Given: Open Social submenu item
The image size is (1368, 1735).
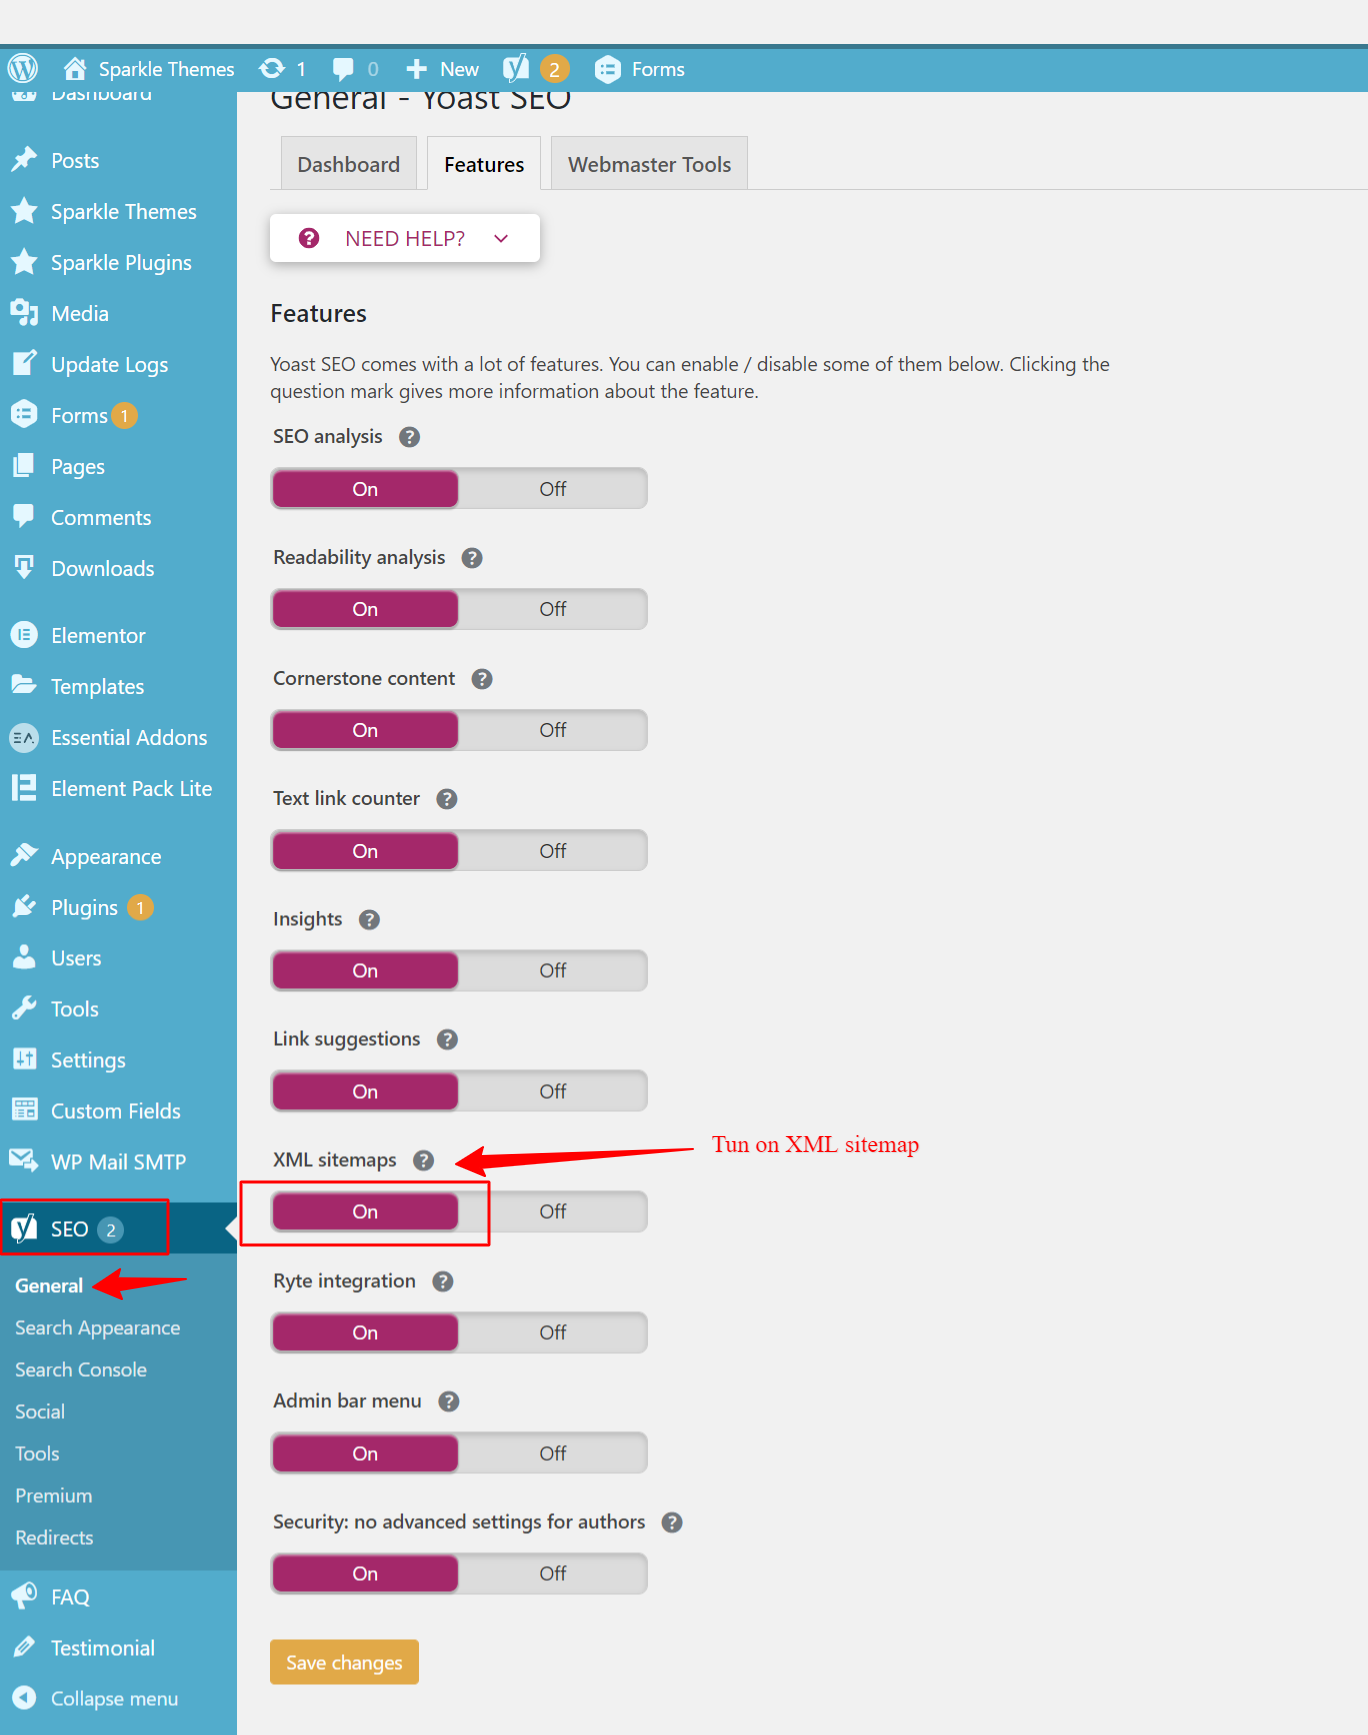Looking at the screenshot, I should 40,1412.
